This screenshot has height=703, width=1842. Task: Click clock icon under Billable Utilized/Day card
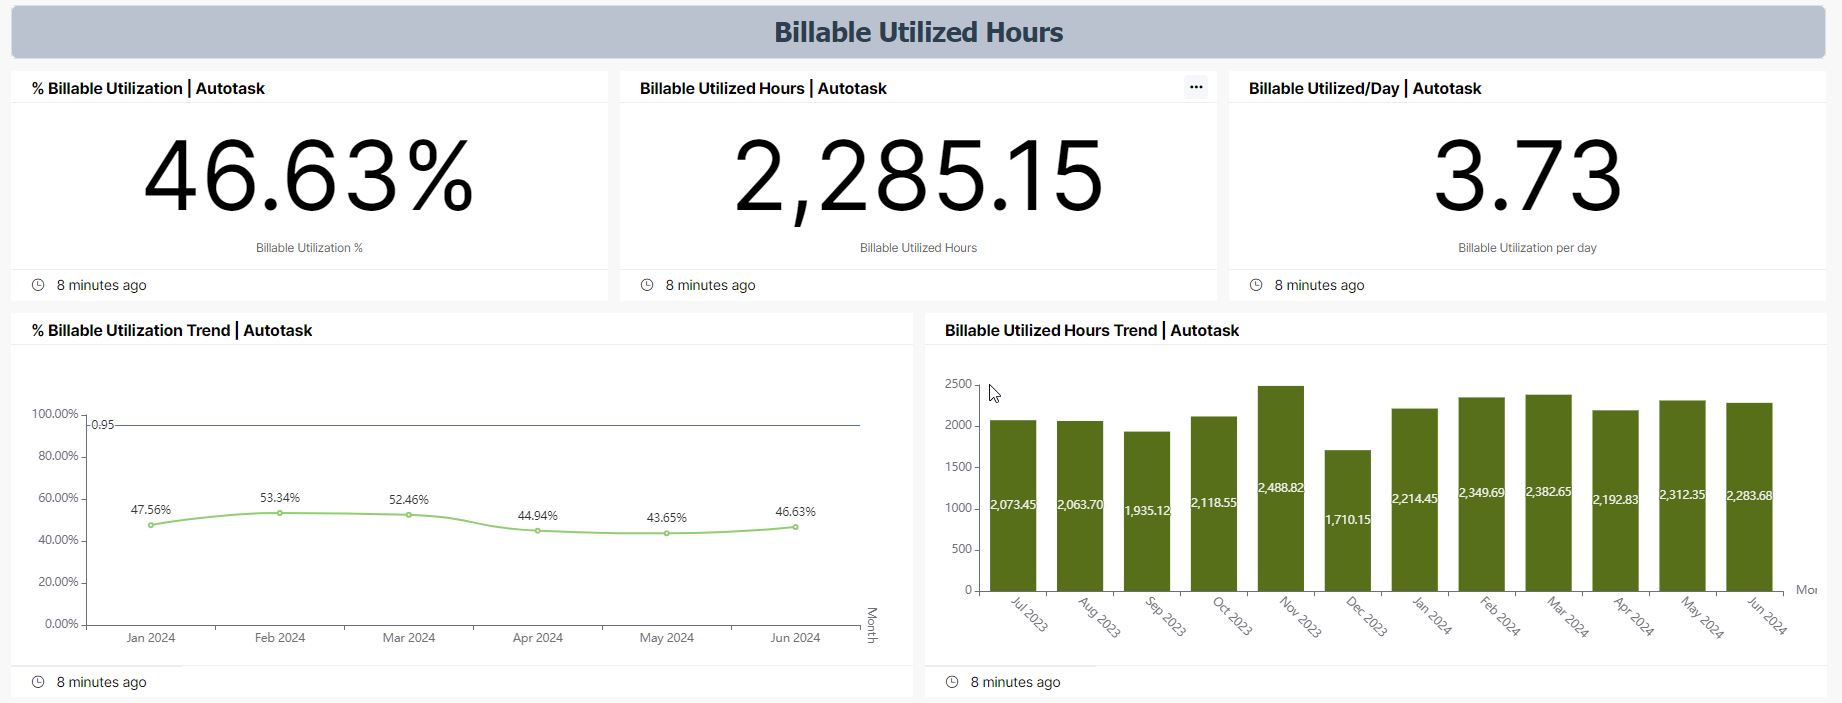[x=1256, y=285]
